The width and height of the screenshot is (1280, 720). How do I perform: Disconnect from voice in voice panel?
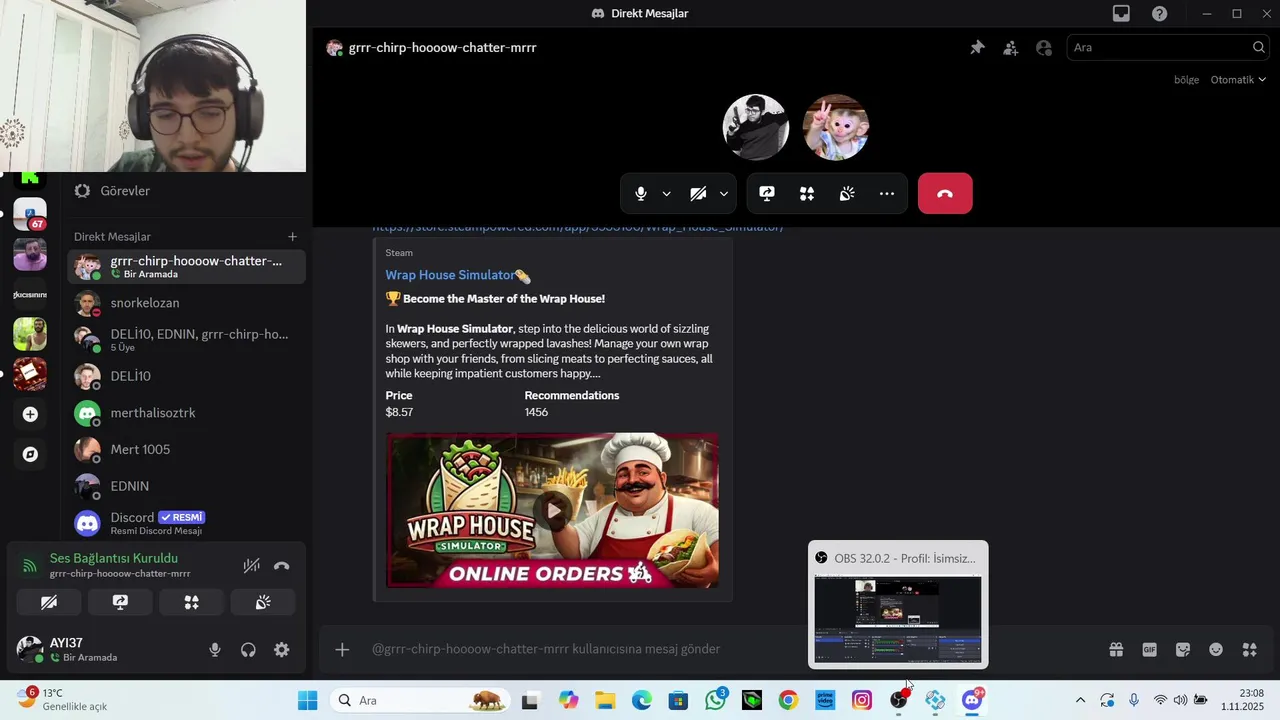(282, 566)
